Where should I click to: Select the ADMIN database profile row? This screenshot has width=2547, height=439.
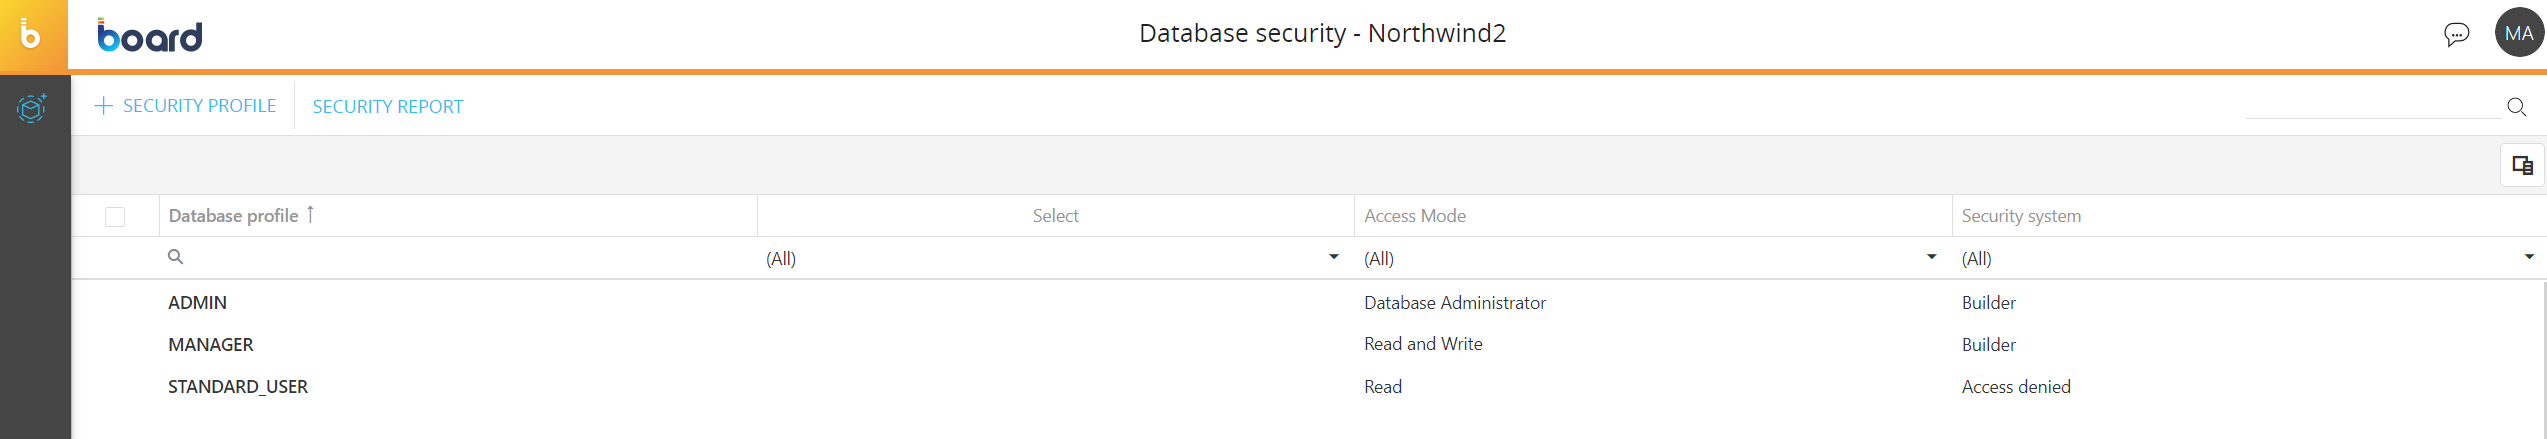pos(197,303)
